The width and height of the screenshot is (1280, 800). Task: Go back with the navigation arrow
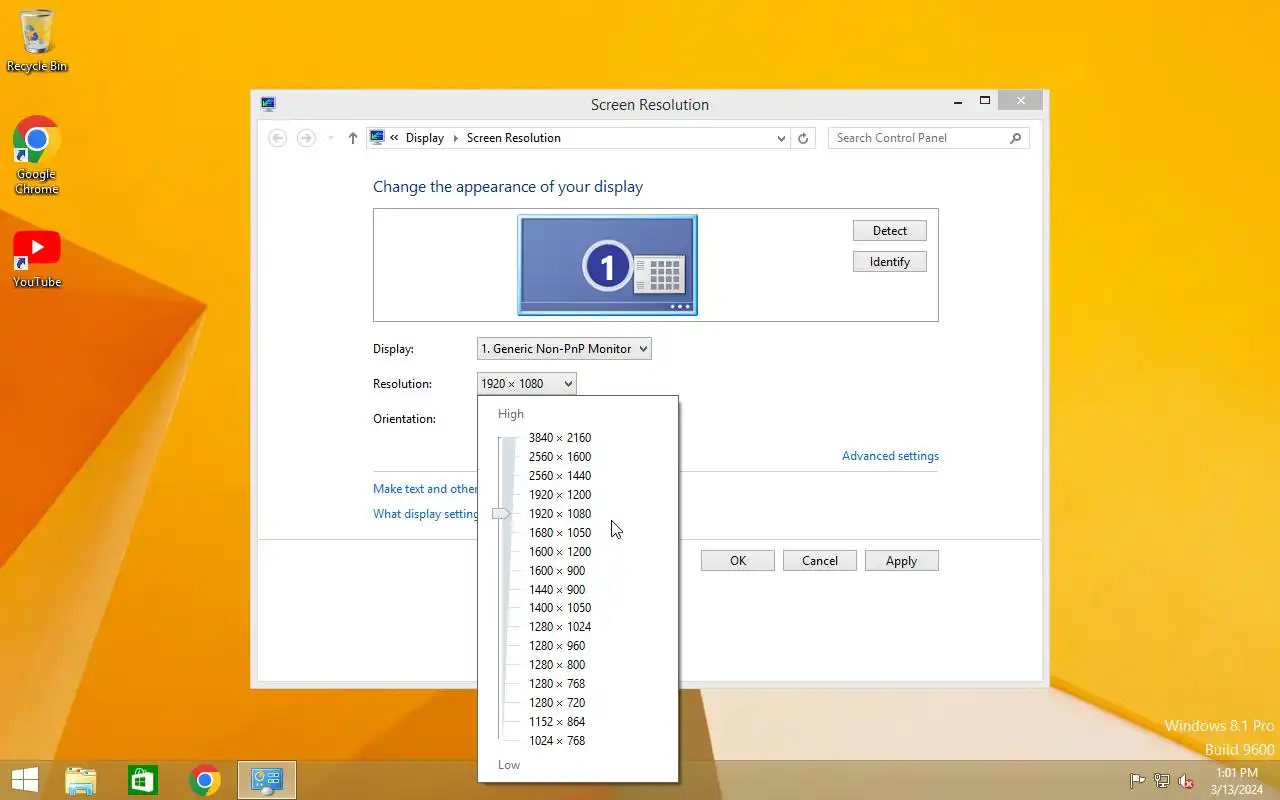point(278,138)
